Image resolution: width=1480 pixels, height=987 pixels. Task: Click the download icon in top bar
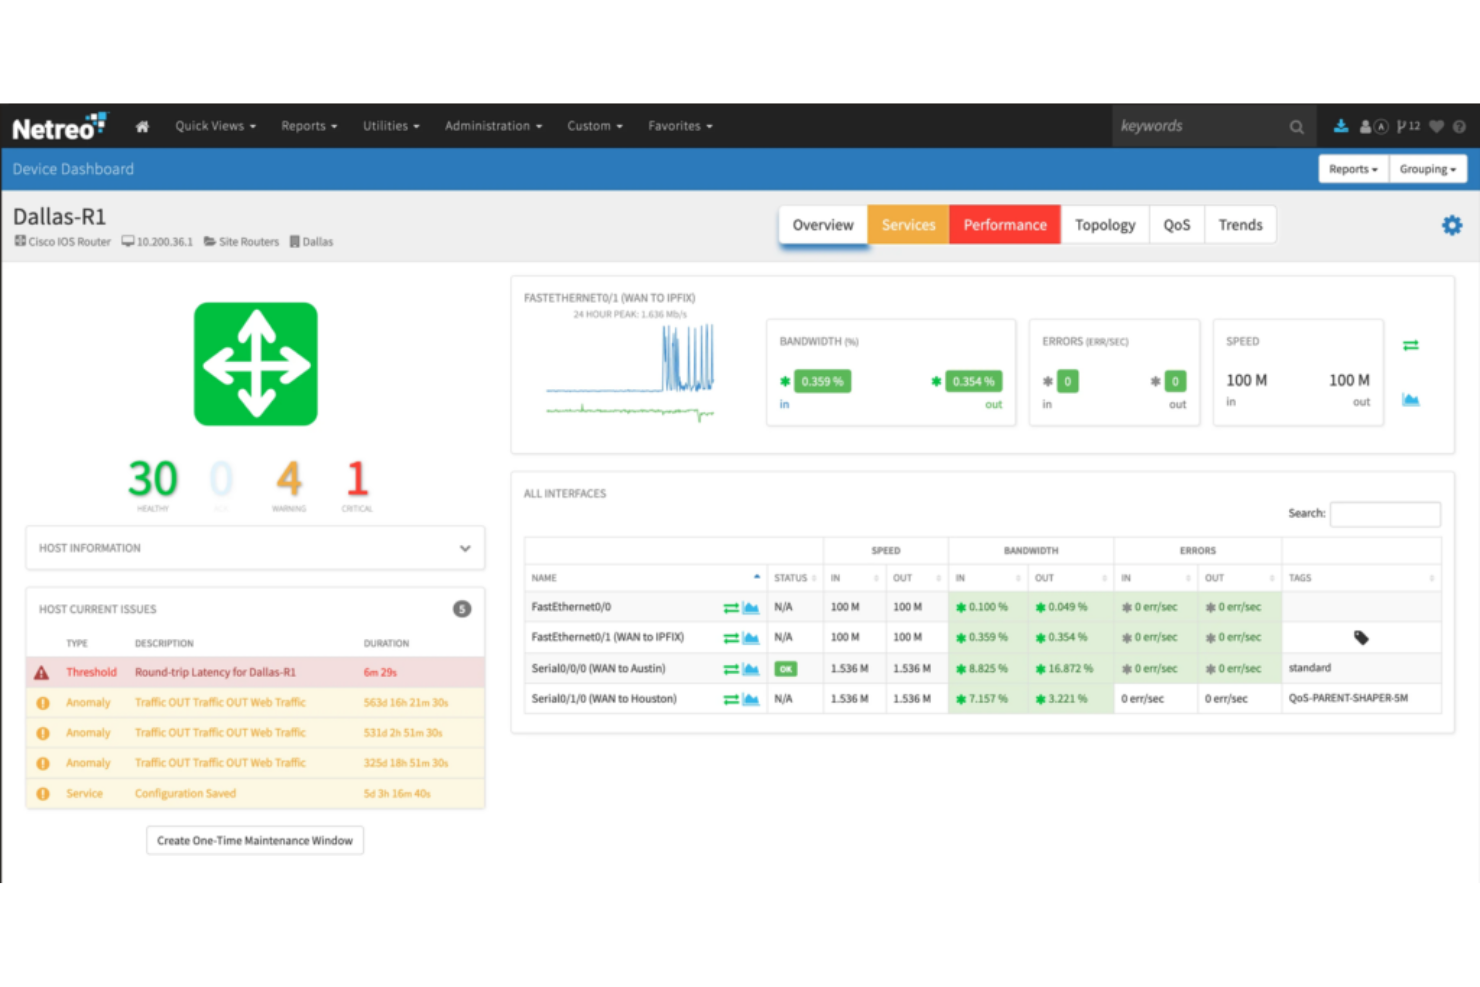coord(1341,126)
